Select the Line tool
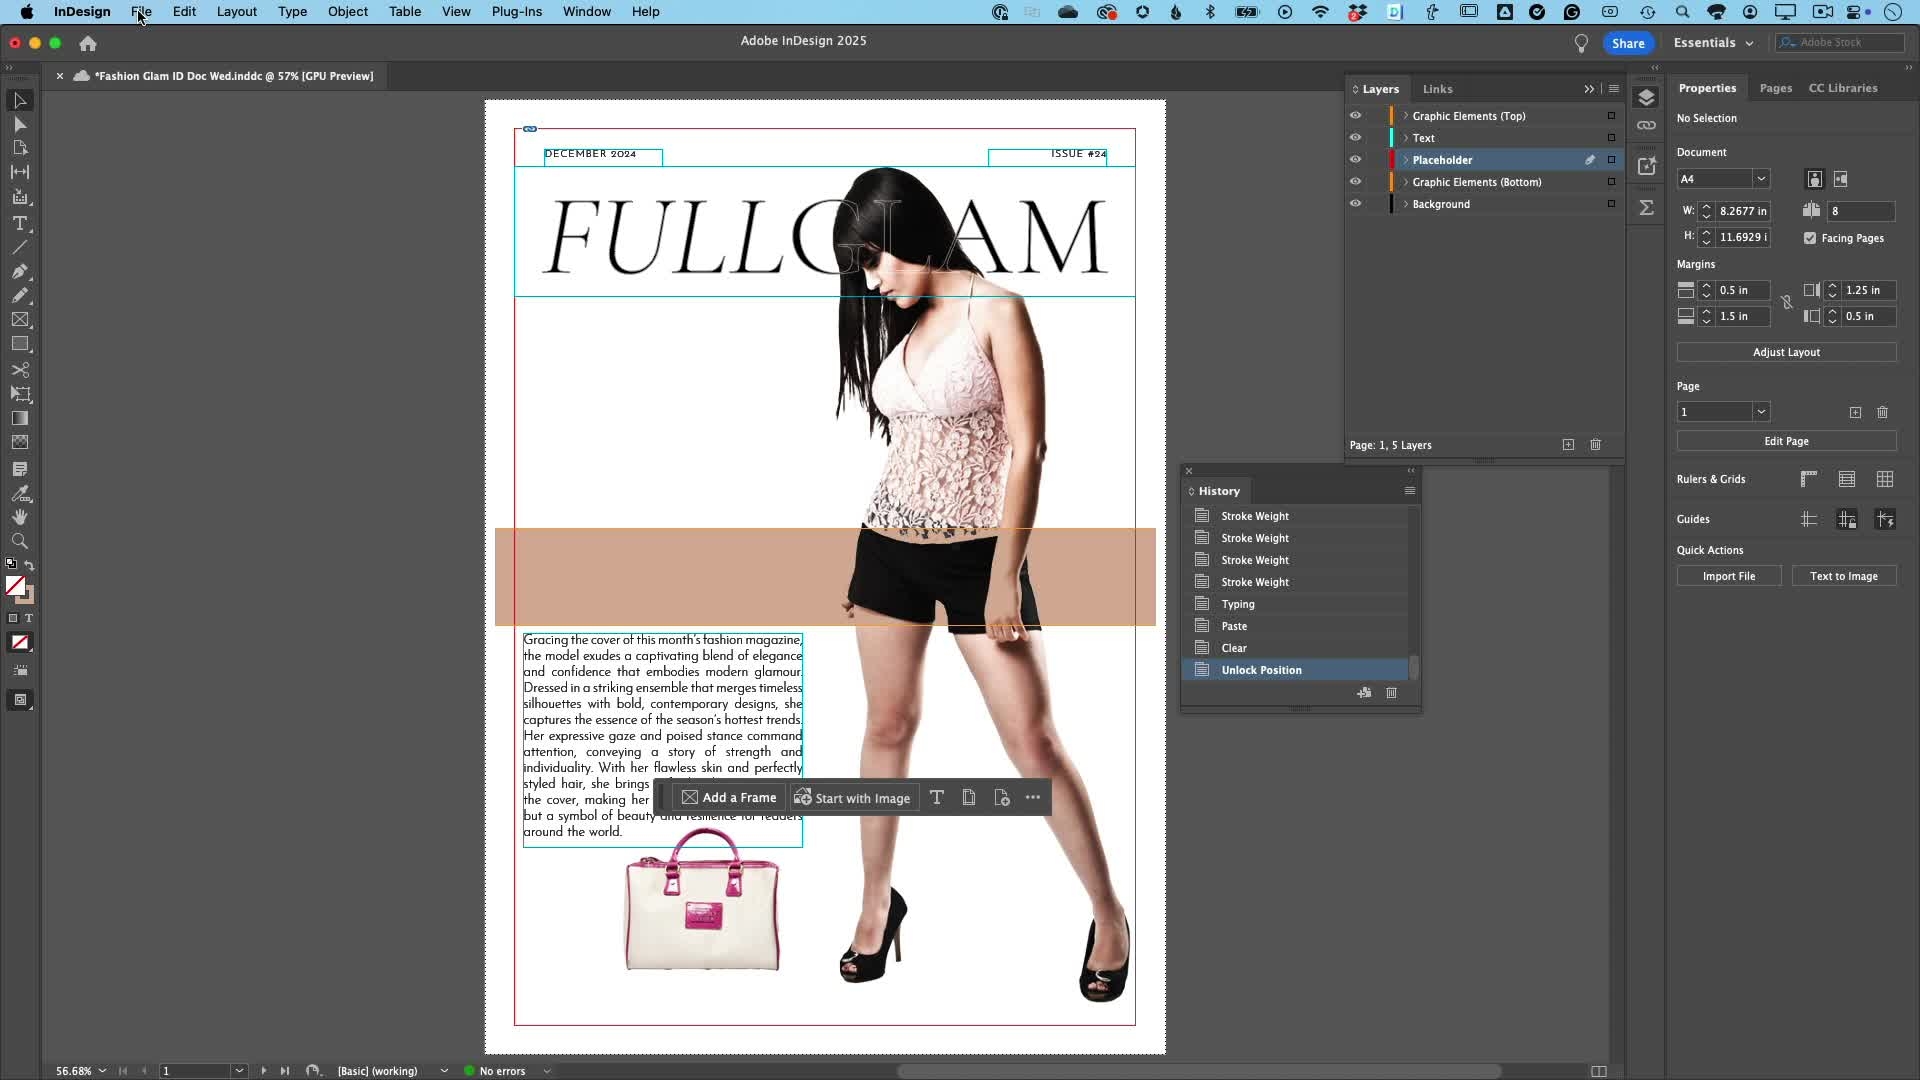 click(20, 247)
